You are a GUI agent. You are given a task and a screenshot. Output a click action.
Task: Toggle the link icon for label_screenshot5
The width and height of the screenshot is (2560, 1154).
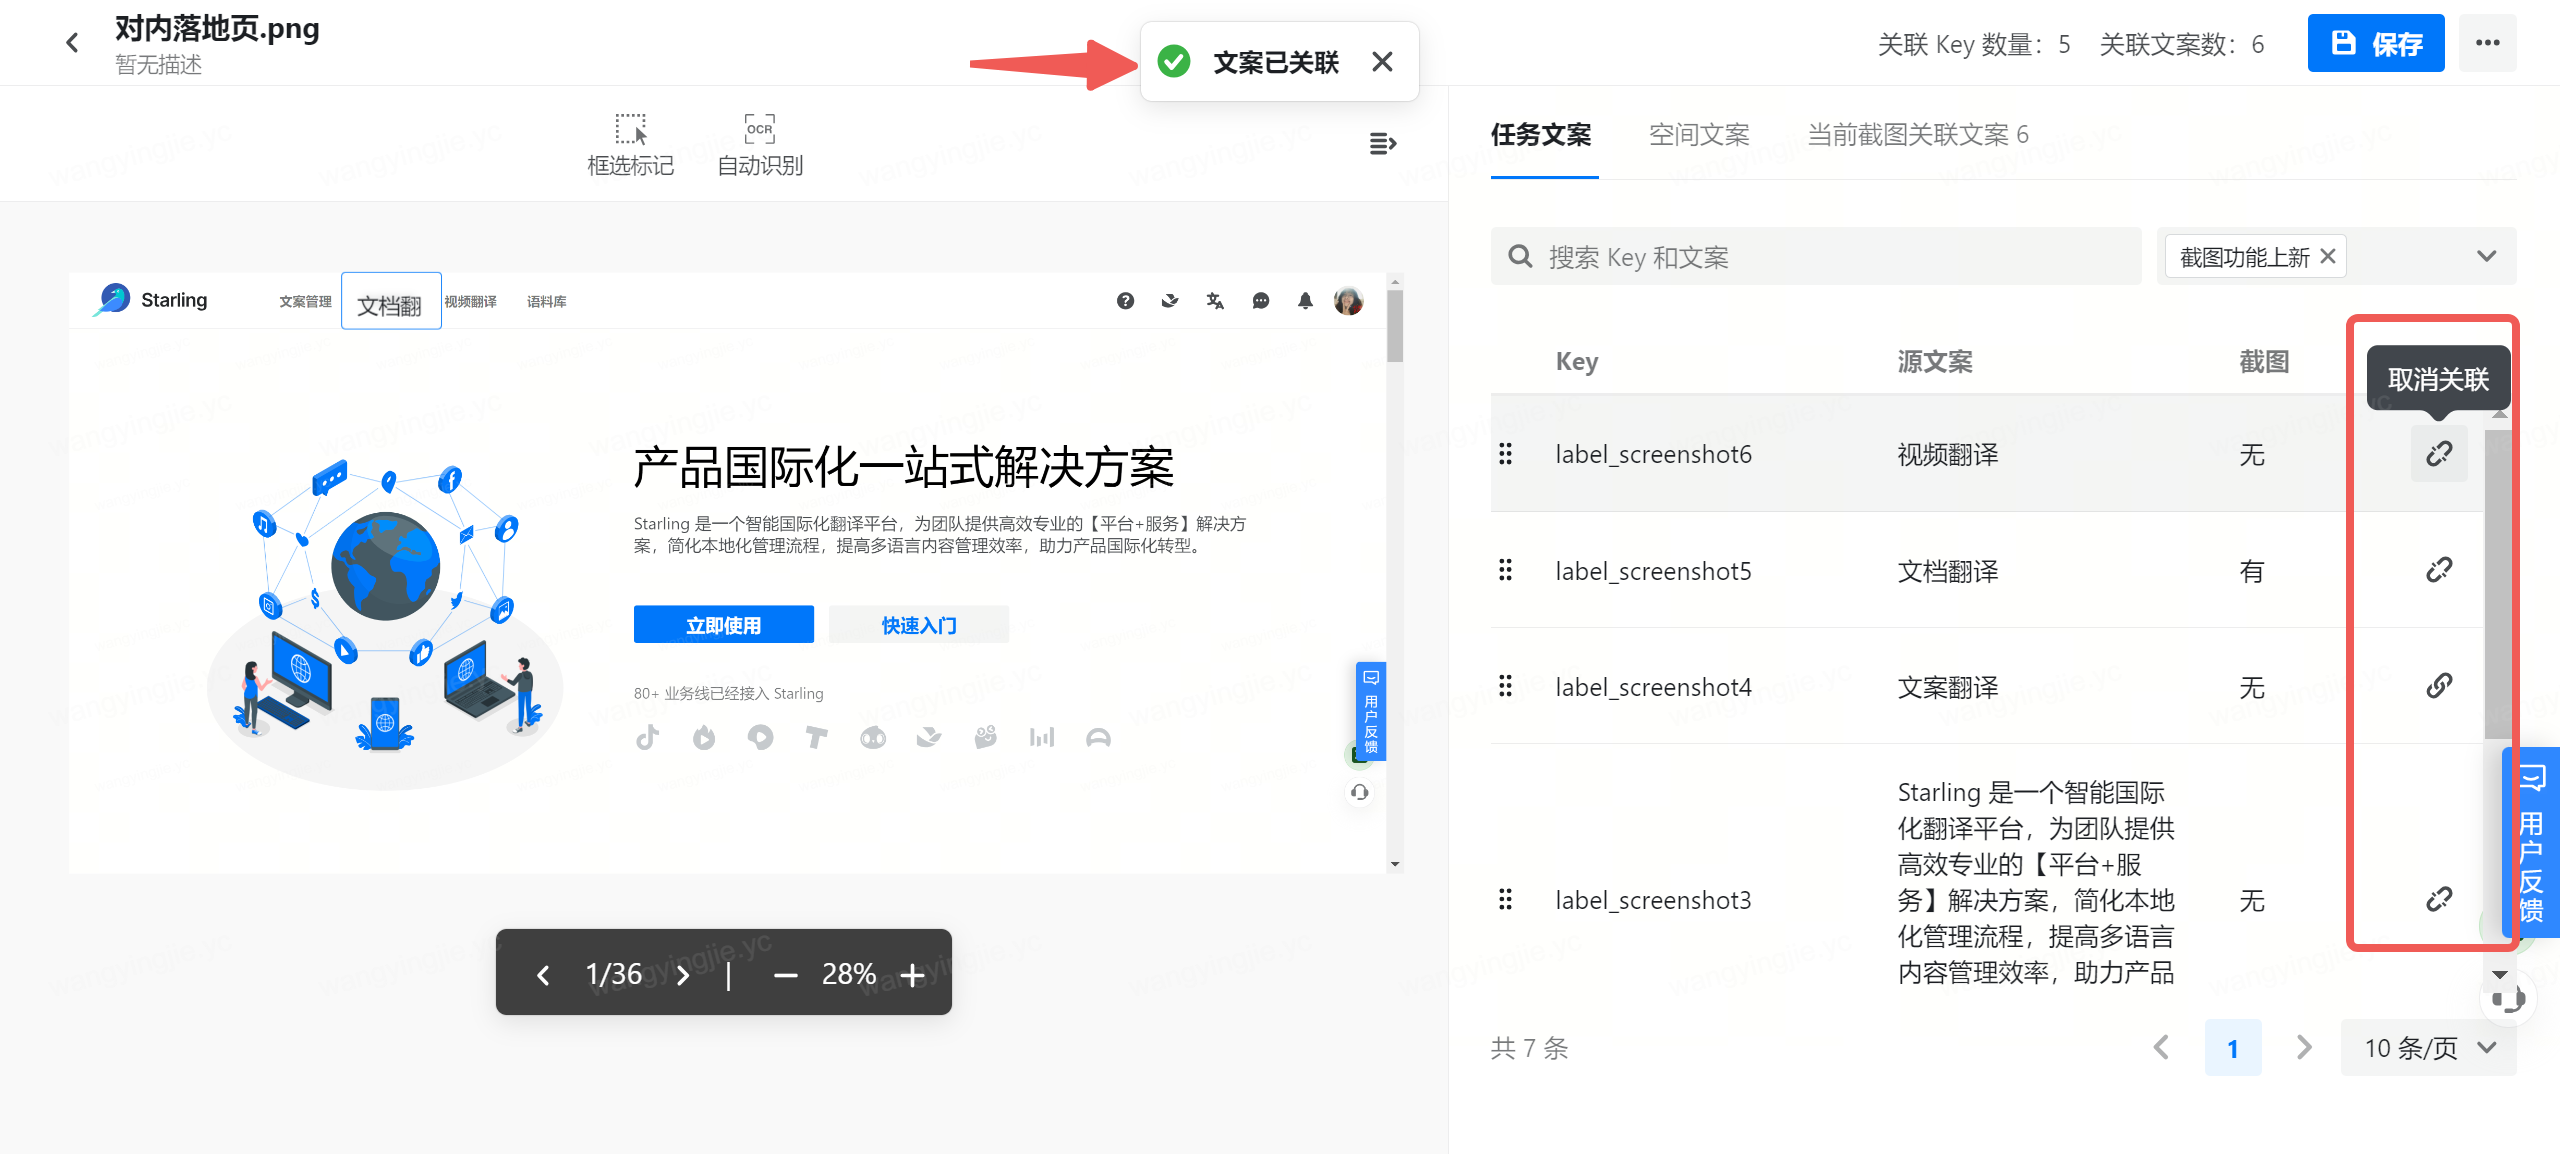(2439, 570)
